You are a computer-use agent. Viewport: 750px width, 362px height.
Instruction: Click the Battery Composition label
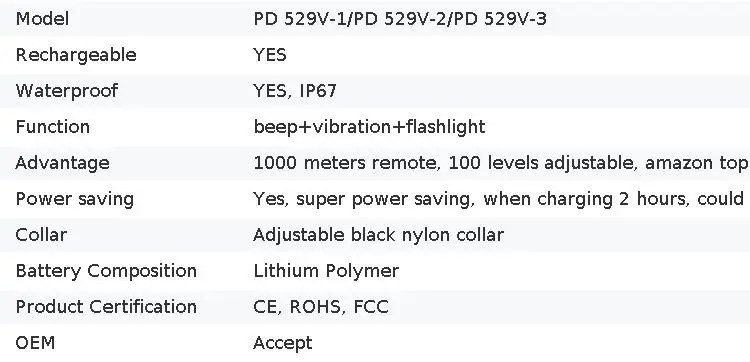pyautogui.click(x=106, y=271)
